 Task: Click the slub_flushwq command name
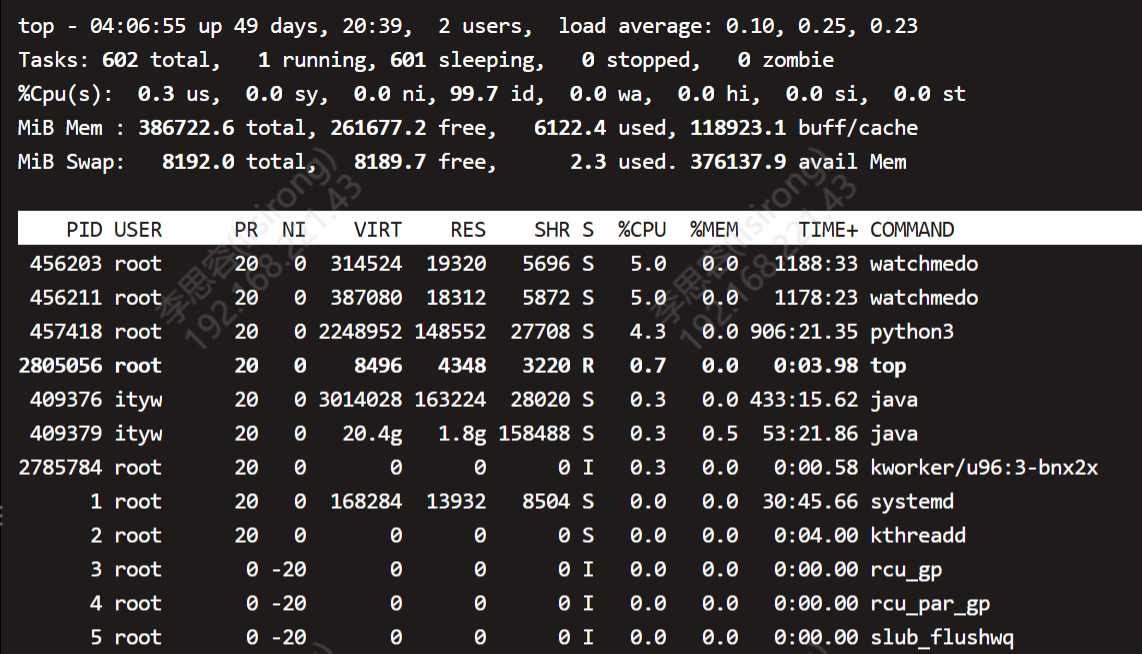pyautogui.click(x=942, y=638)
